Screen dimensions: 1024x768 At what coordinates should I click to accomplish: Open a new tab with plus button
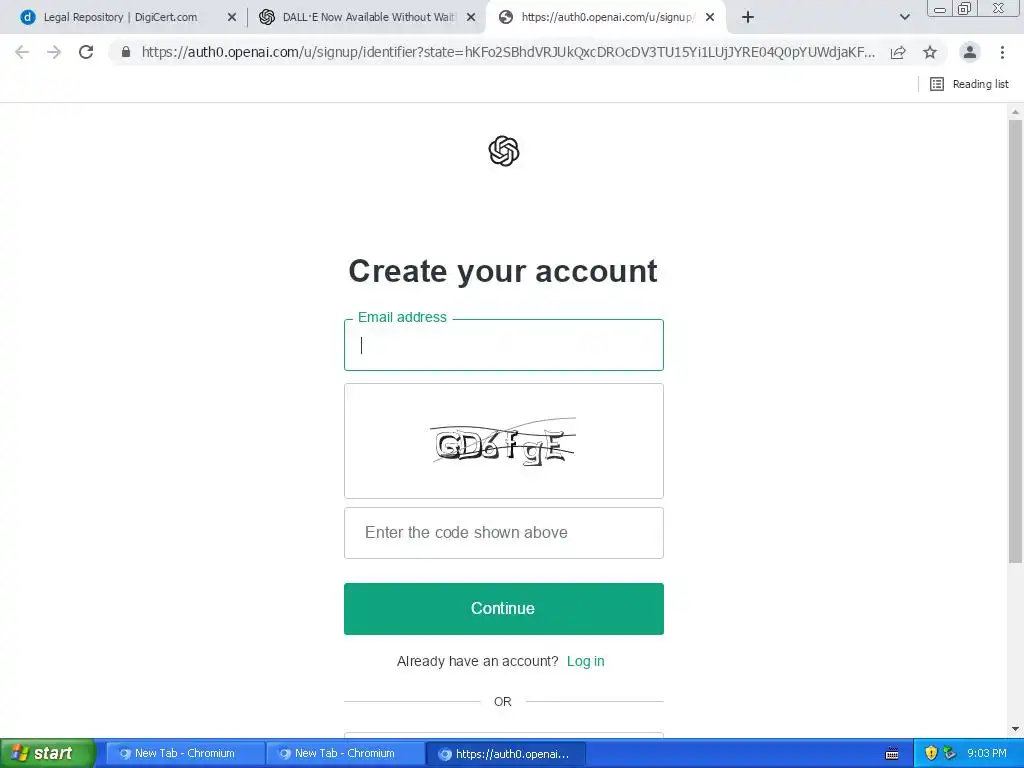tap(748, 17)
